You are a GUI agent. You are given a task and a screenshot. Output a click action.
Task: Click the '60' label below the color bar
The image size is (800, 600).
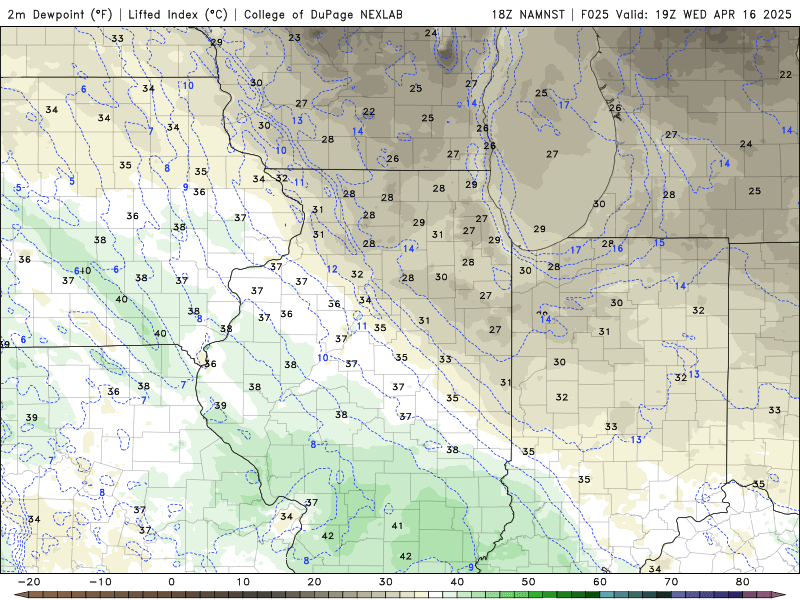(x=600, y=582)
